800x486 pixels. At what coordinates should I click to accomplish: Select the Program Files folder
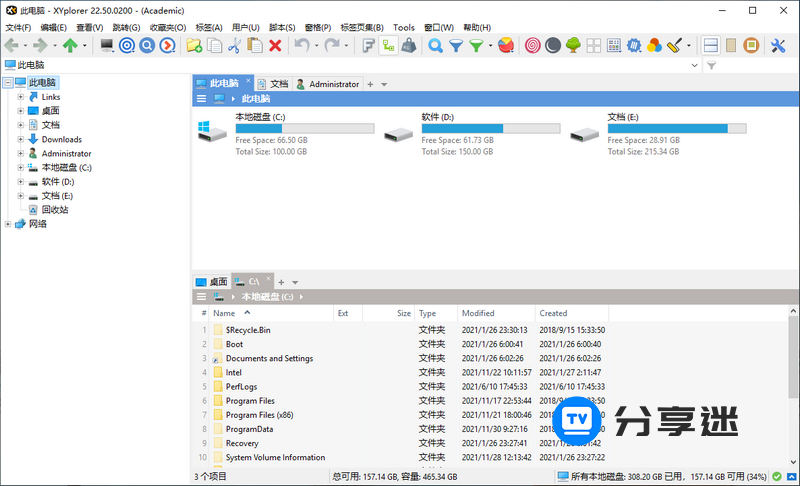click(x=250, y=401)
